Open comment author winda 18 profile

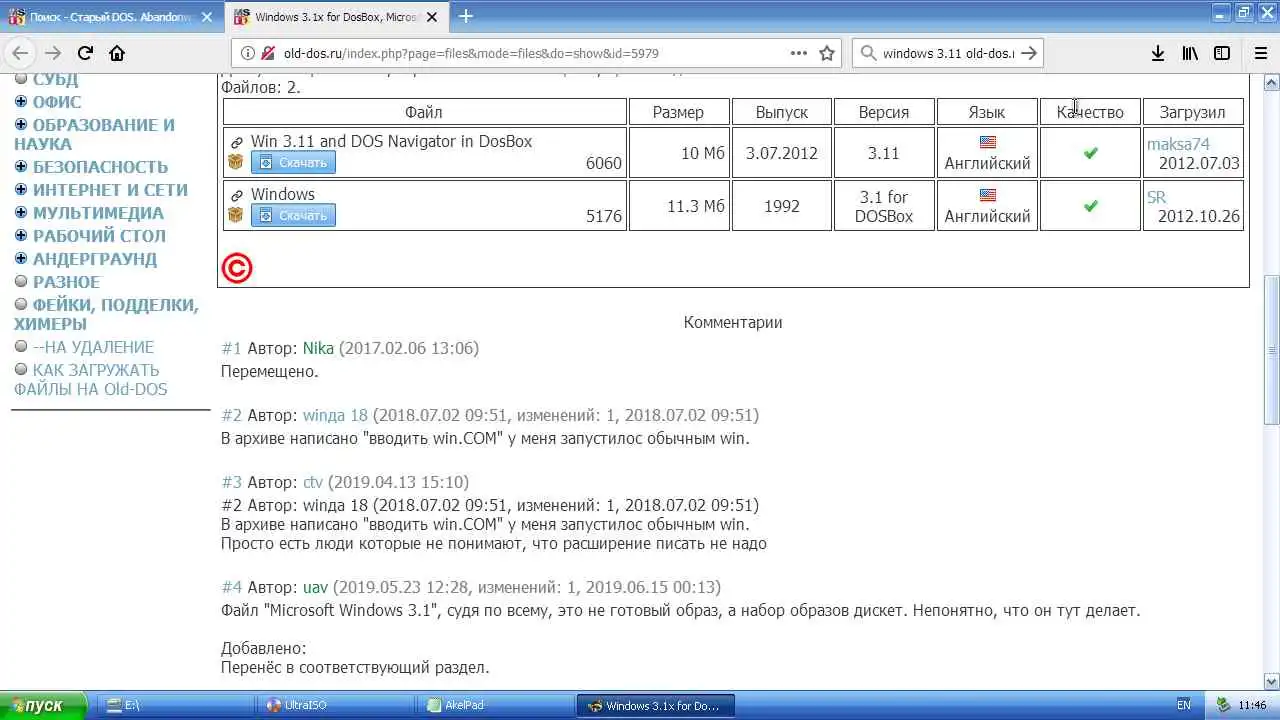click(x=335, y=415)
